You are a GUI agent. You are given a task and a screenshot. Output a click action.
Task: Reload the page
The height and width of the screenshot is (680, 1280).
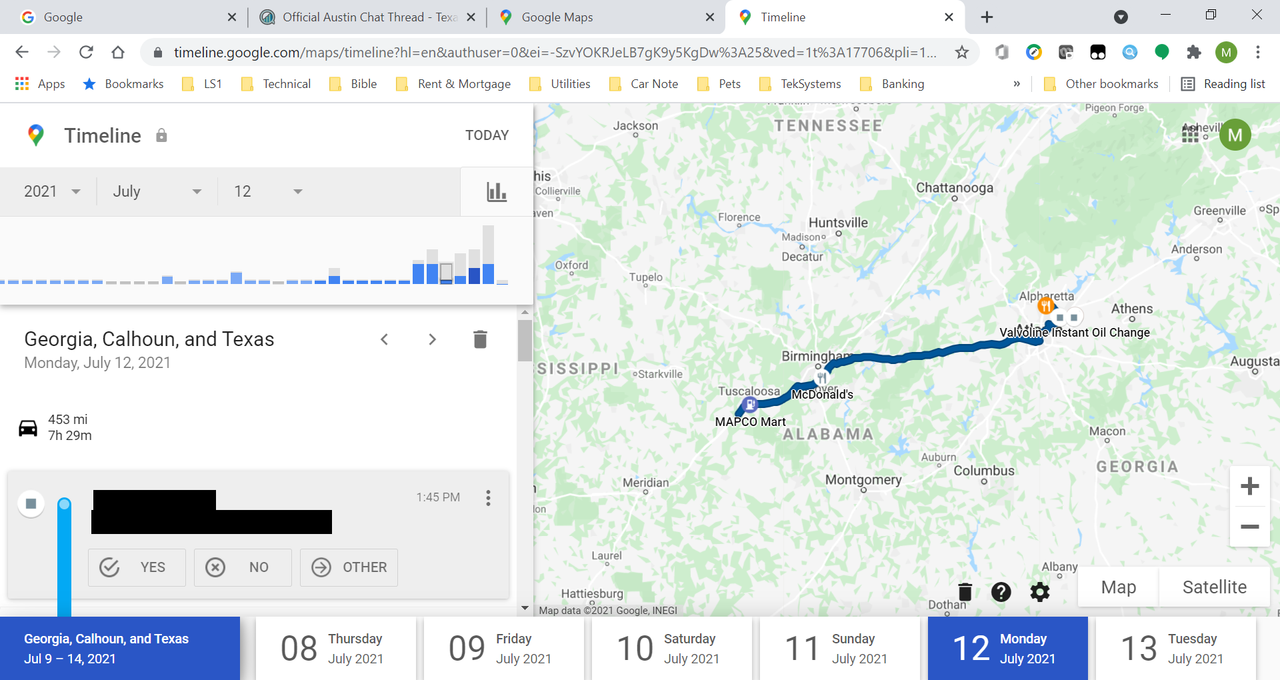point(86,52)
